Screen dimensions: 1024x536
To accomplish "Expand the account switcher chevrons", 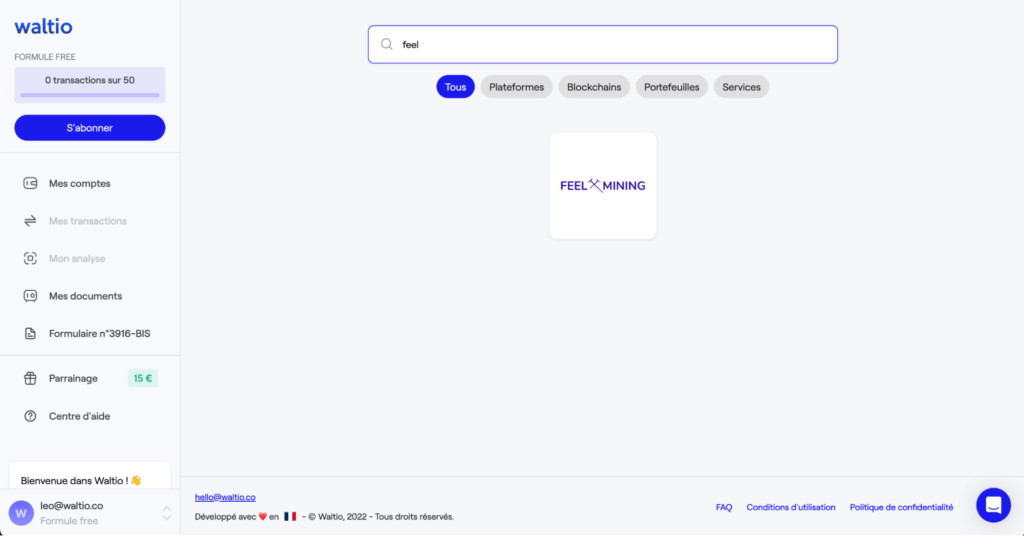I will (x=167, y=513).
